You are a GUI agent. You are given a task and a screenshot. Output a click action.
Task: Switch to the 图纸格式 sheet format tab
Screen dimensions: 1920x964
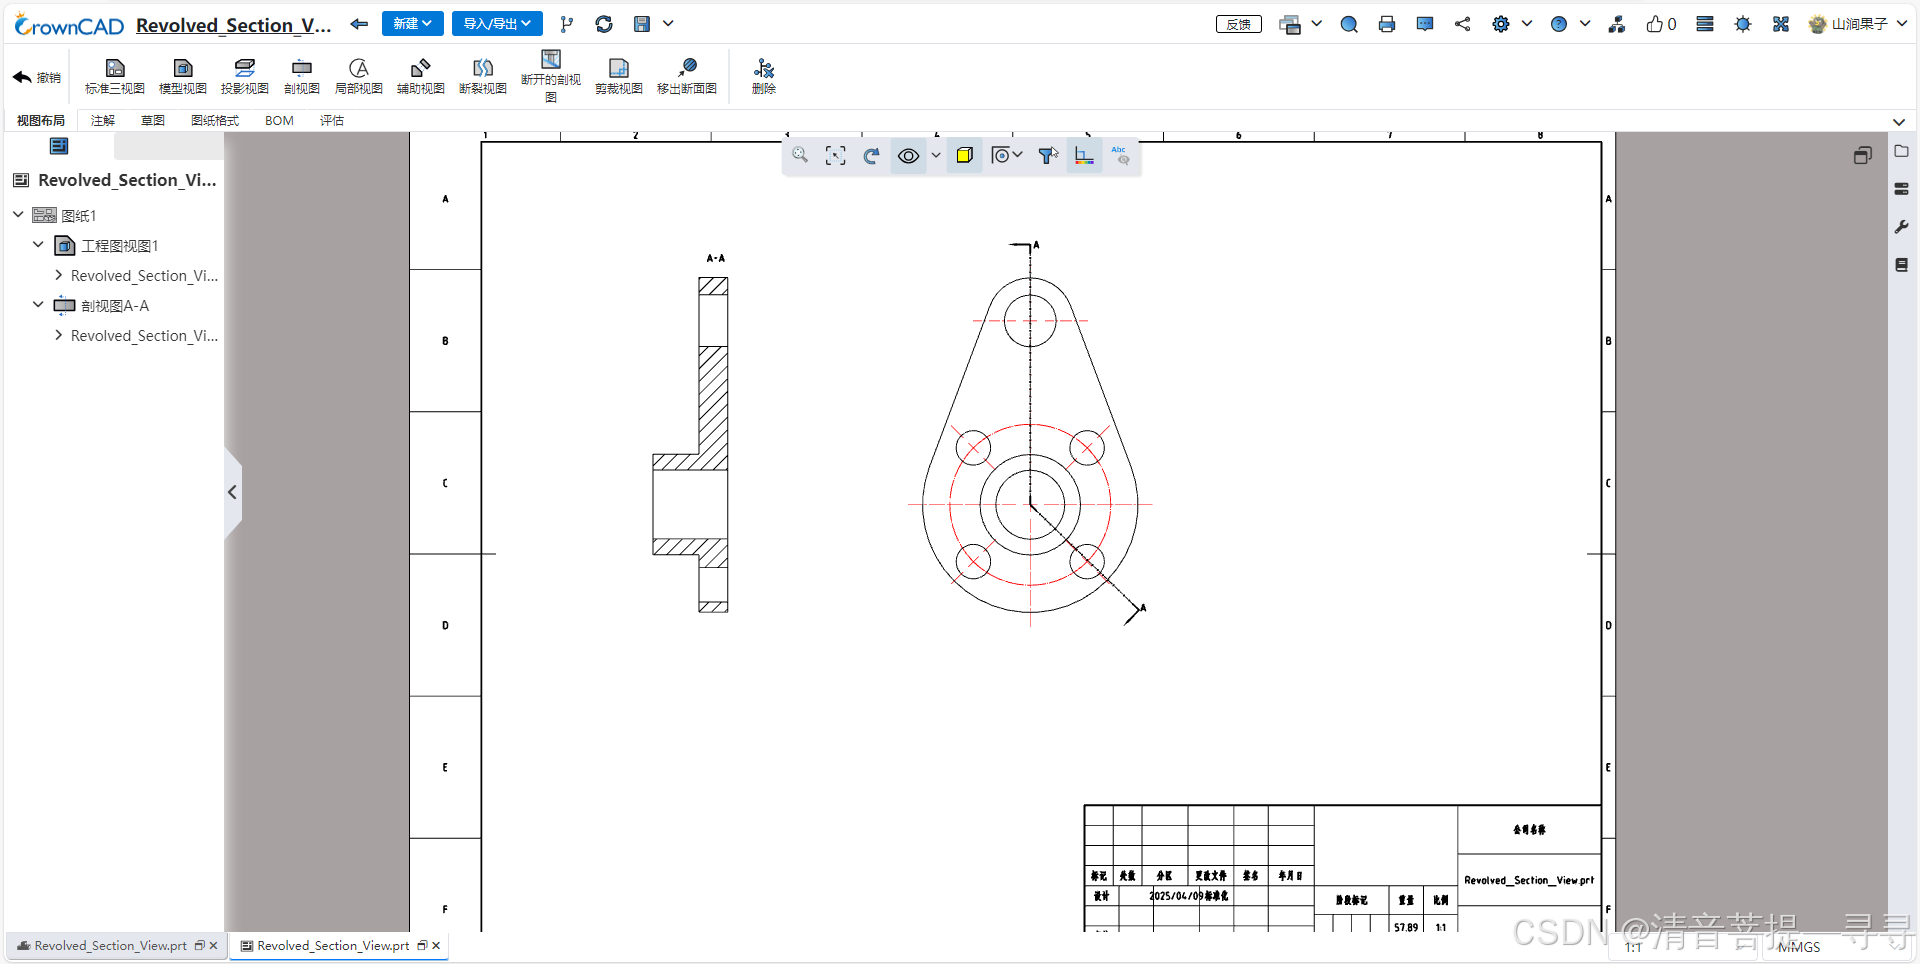point(215,120)
